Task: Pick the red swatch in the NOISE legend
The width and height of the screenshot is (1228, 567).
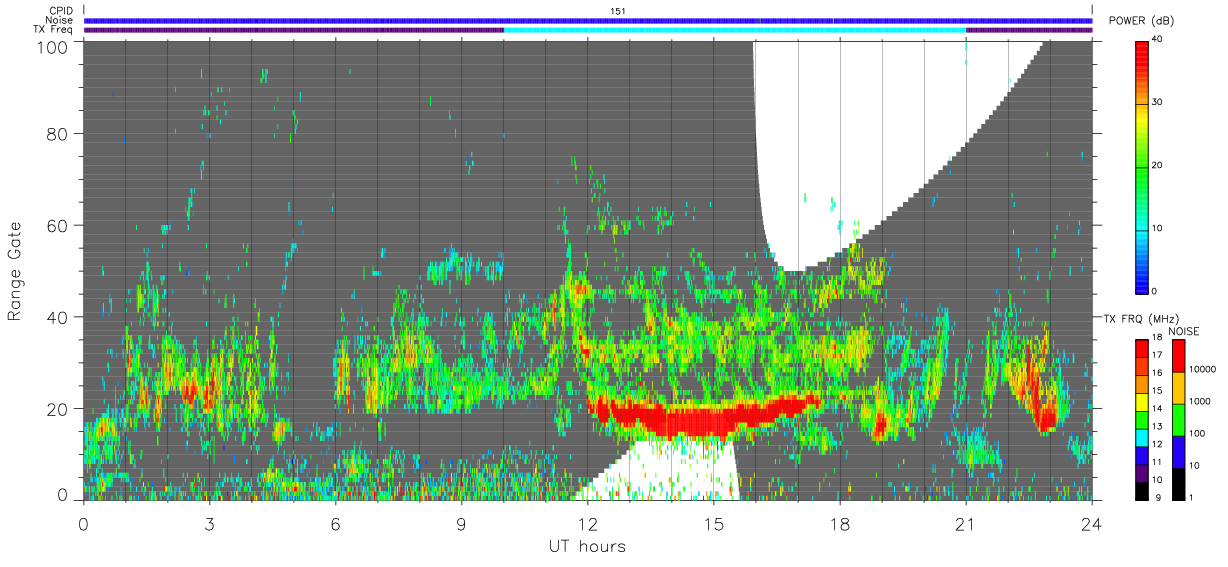Action: pyautogui.click(x=1178, y=356)
